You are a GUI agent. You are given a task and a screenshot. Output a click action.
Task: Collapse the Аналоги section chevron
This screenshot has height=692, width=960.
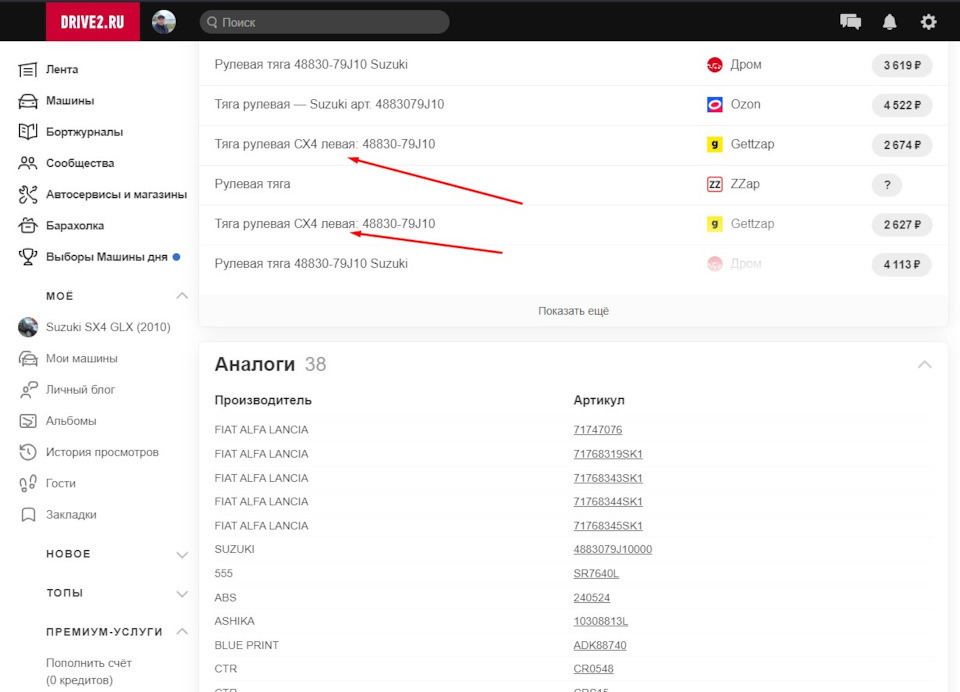click(x=924, y=364)
